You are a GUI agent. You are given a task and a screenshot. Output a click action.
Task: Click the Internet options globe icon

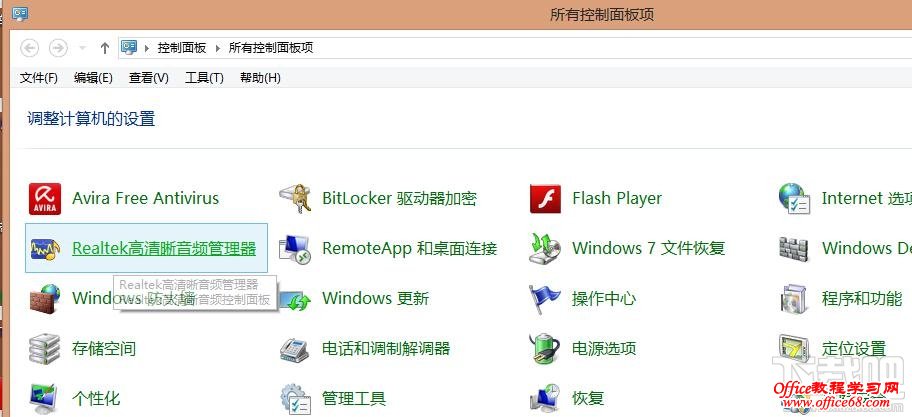[x=794, y=198]
